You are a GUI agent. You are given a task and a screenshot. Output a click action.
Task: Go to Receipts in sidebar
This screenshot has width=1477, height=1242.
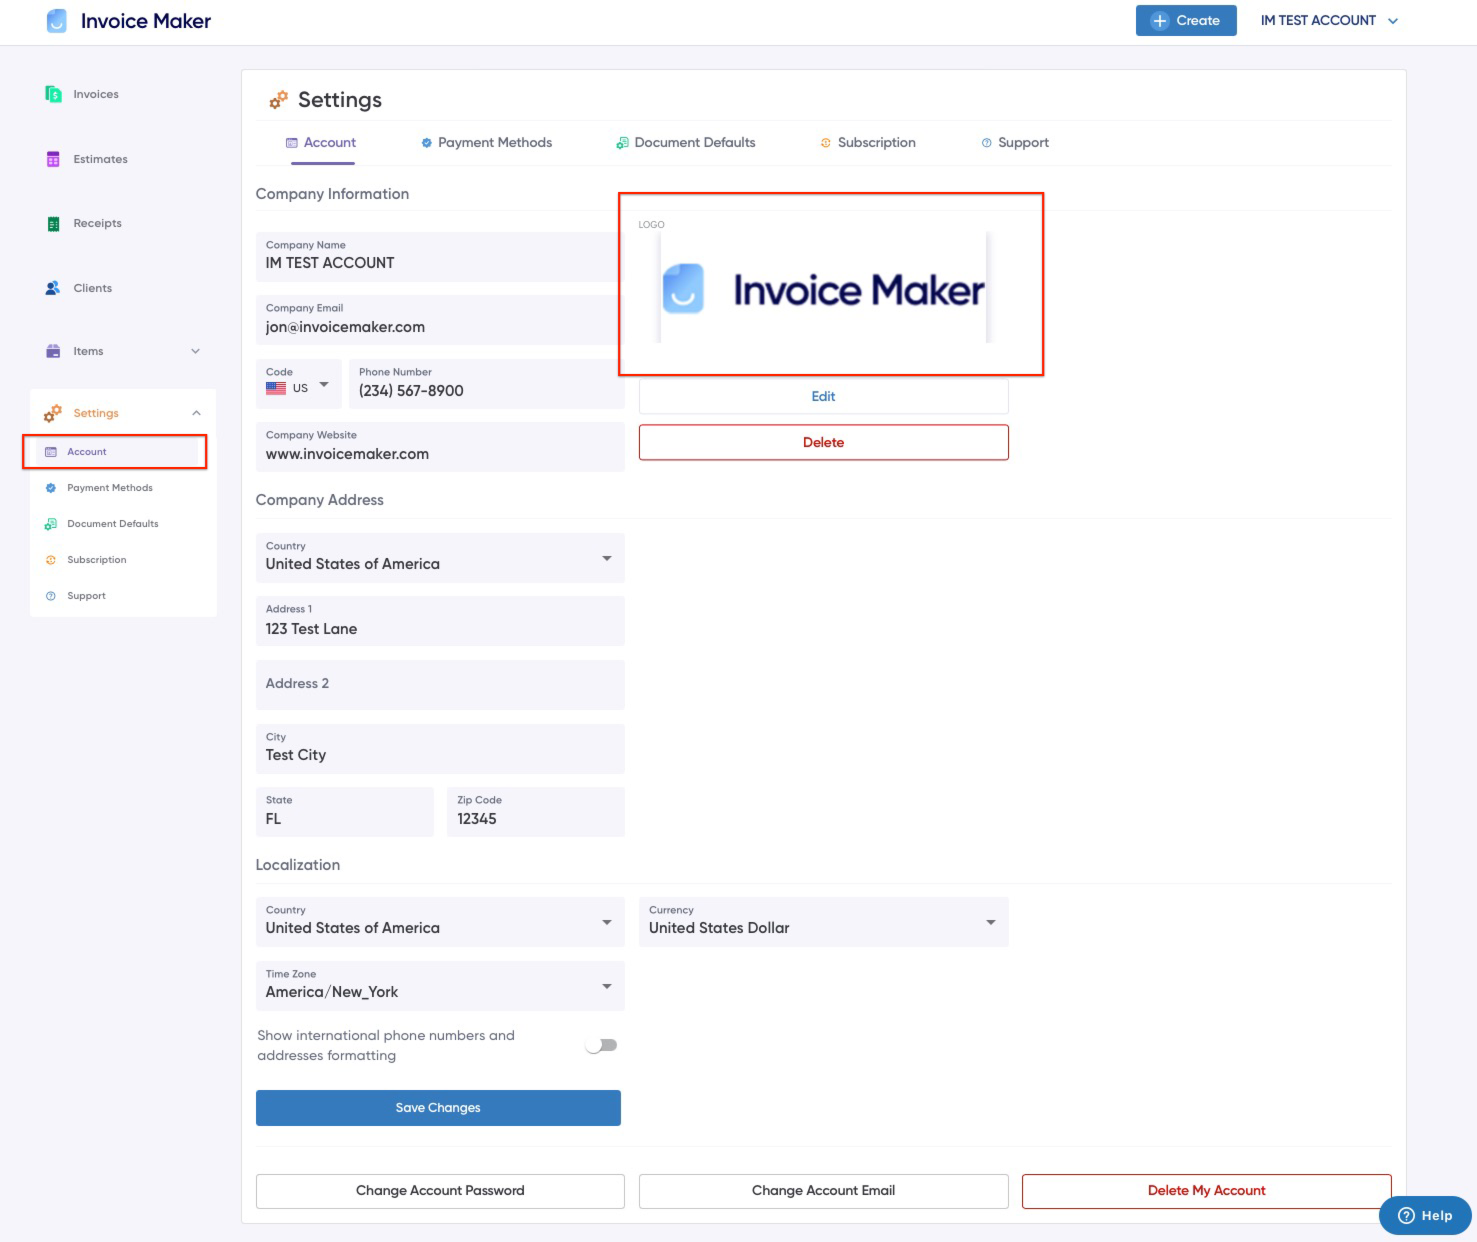pyautogui.click(x=97, y=223)
